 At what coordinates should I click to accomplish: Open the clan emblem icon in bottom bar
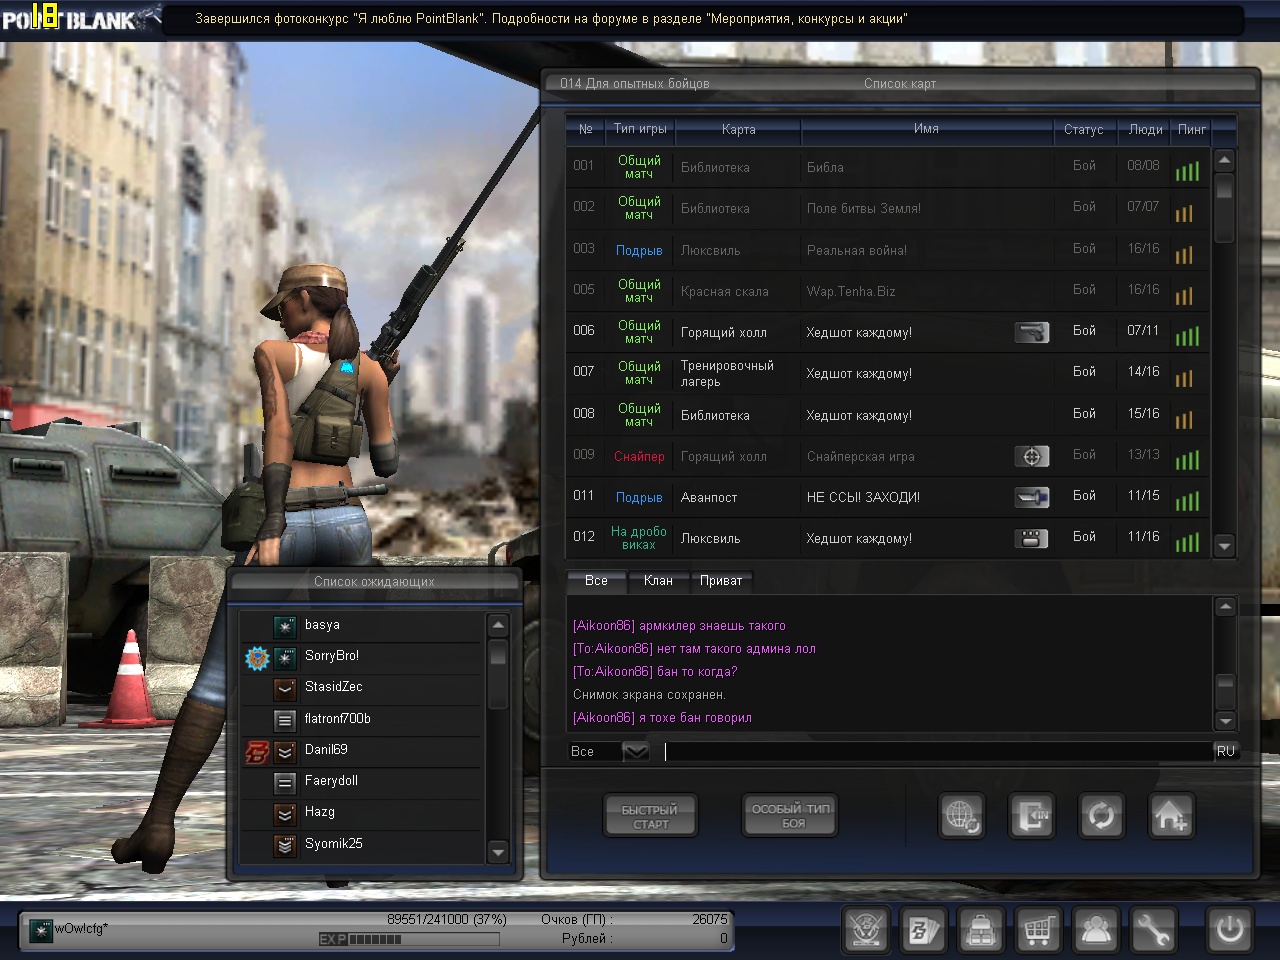pos(865,930)
